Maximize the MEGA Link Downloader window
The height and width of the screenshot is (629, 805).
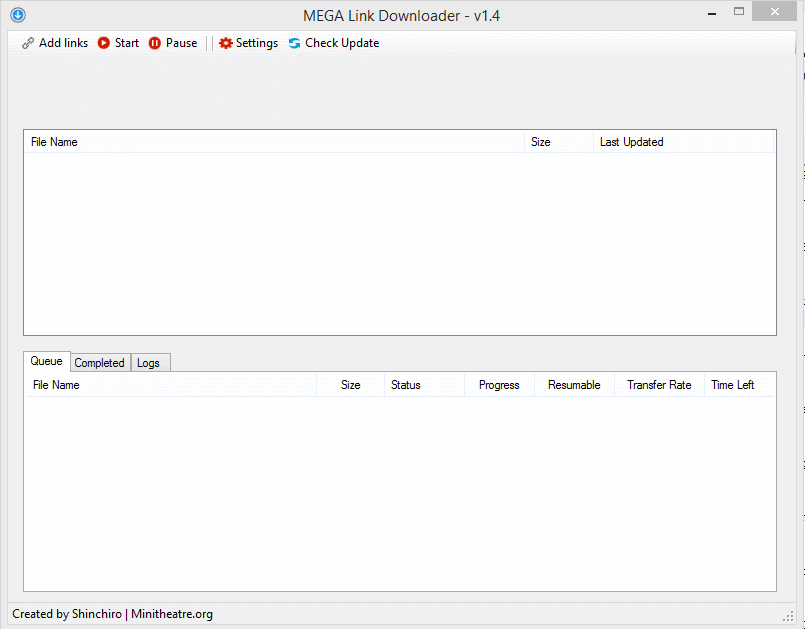(x=739, y=11)
